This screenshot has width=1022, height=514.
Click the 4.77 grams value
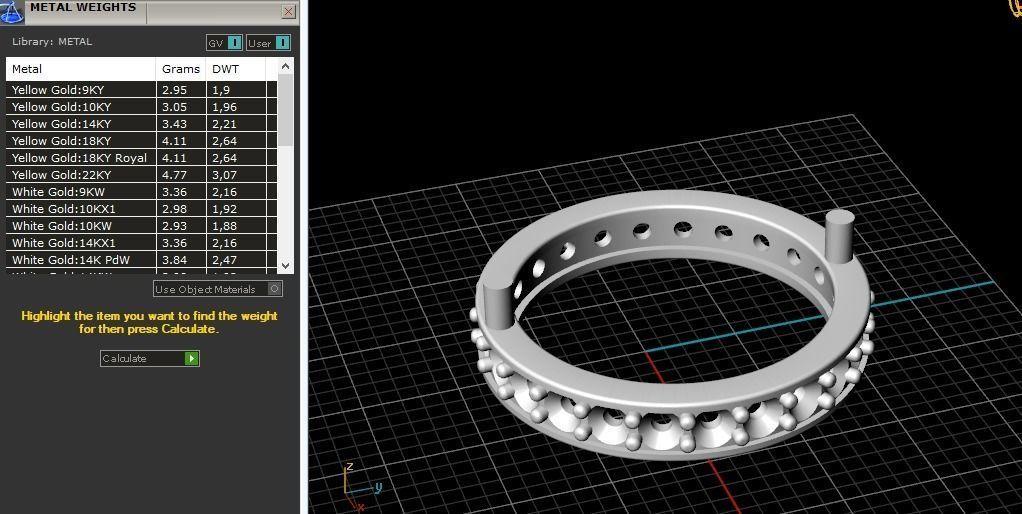[175, 175]
